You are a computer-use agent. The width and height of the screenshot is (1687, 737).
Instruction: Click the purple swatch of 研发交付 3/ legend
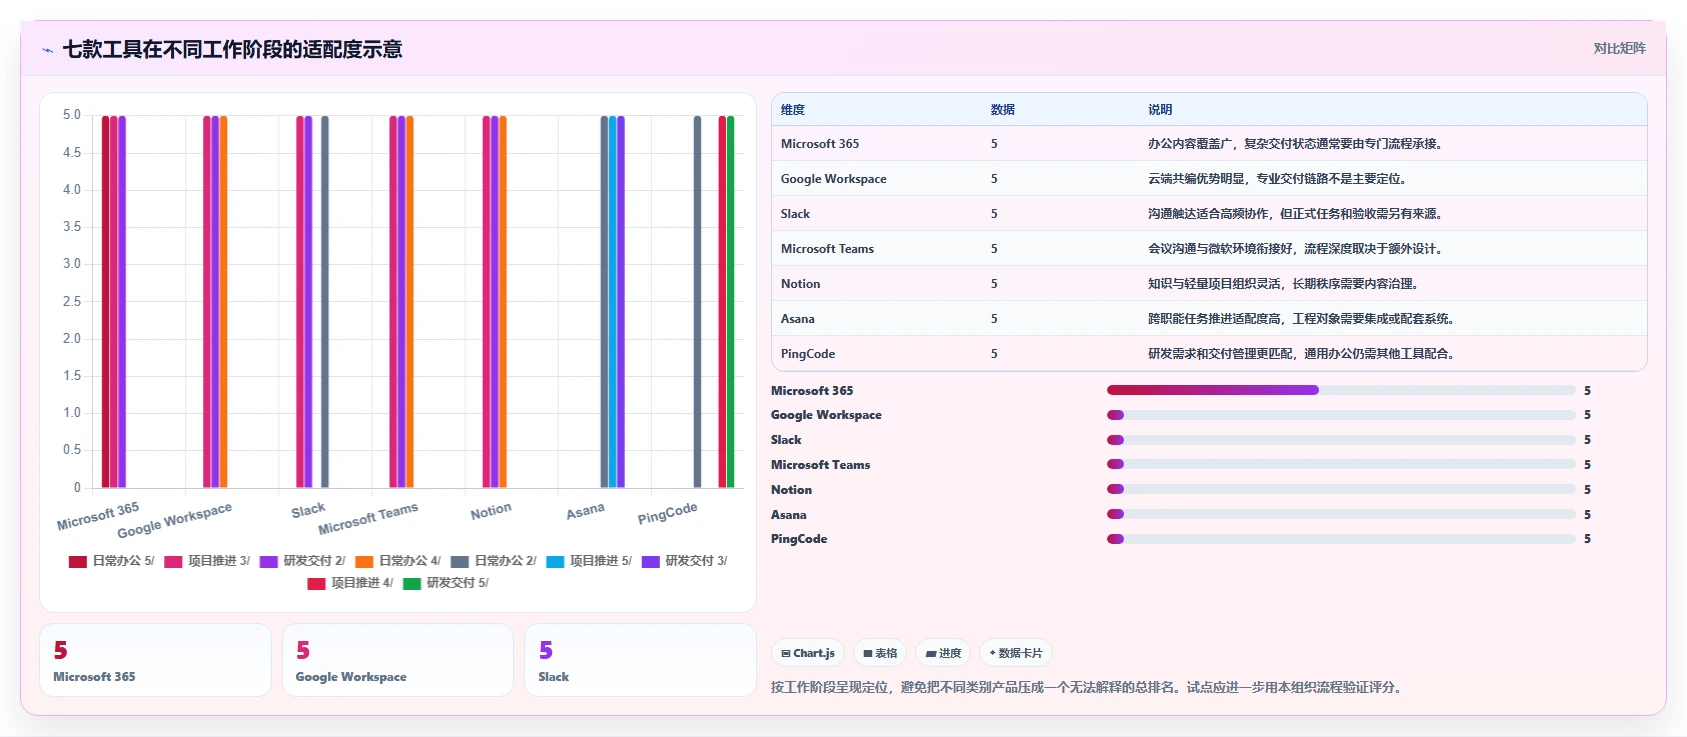[x=651, y=562]
